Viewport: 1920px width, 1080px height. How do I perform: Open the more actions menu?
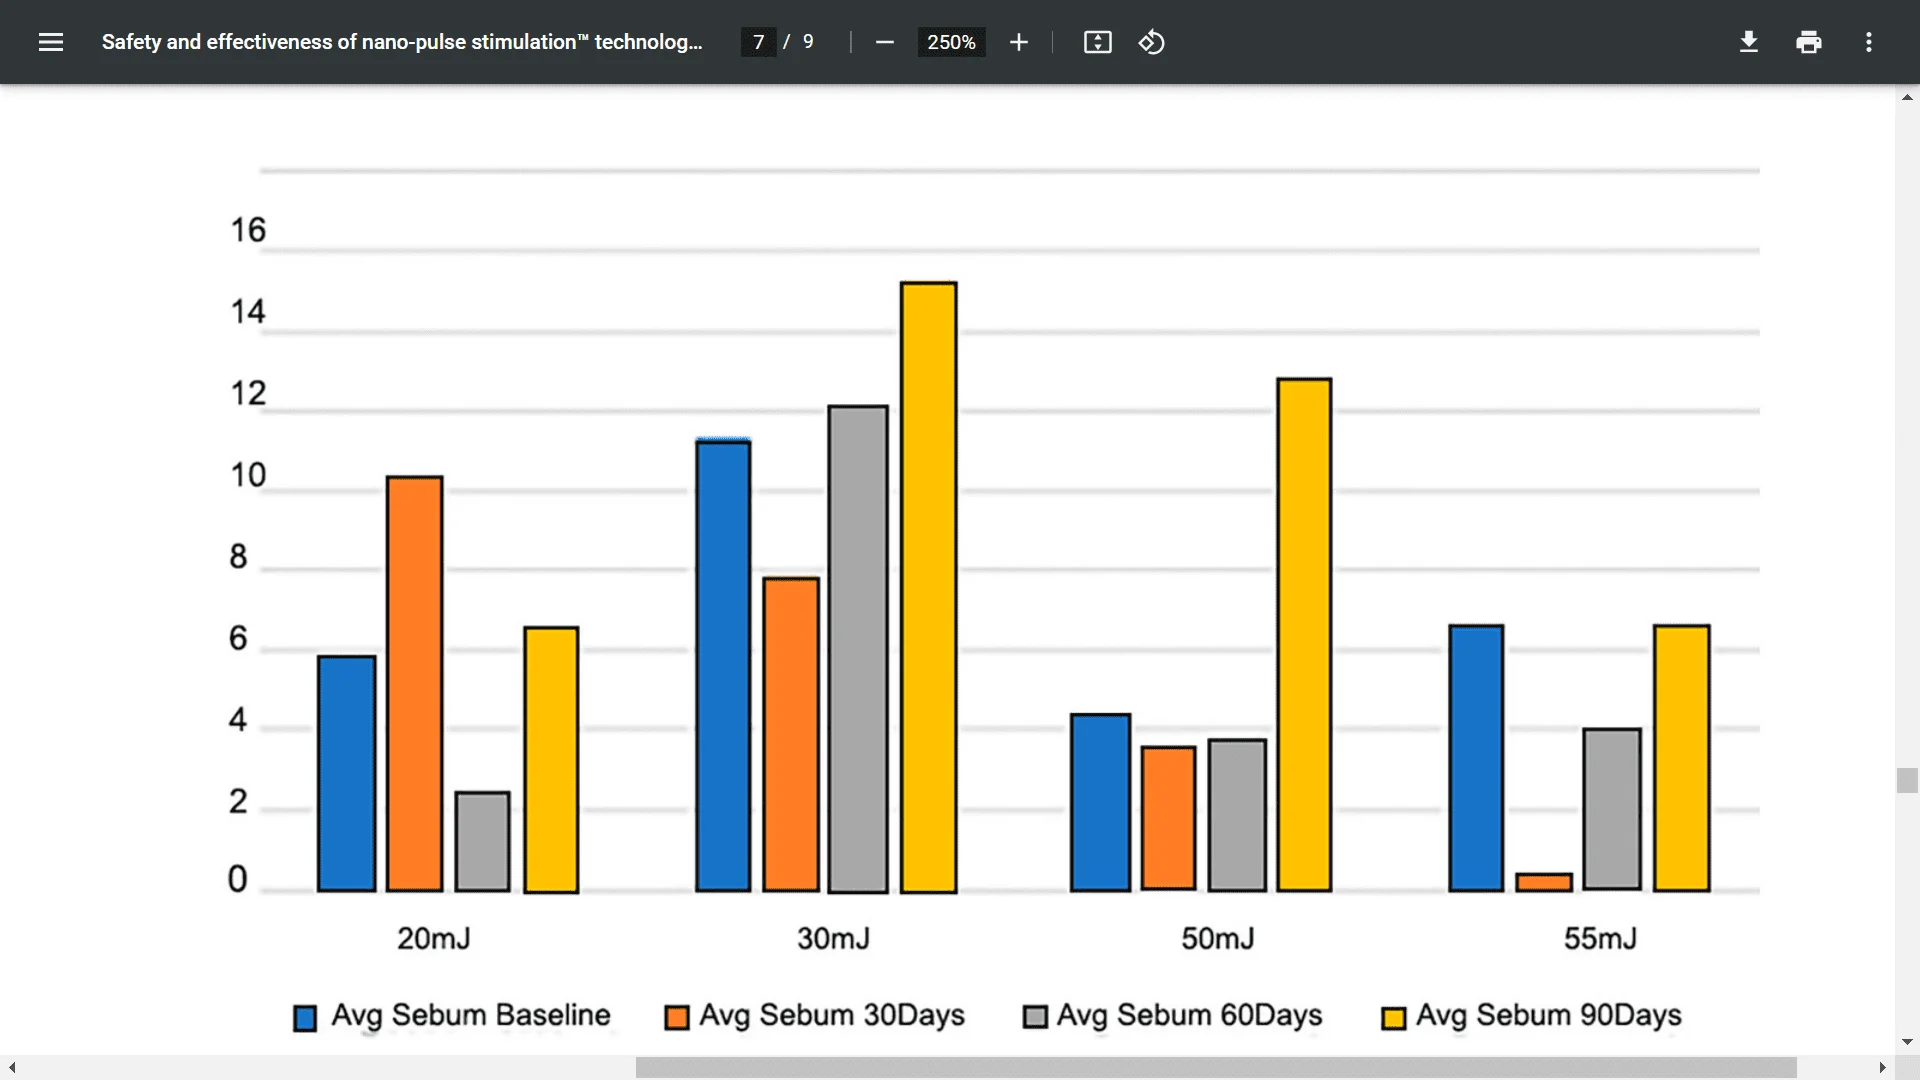tap(1869, 42)
